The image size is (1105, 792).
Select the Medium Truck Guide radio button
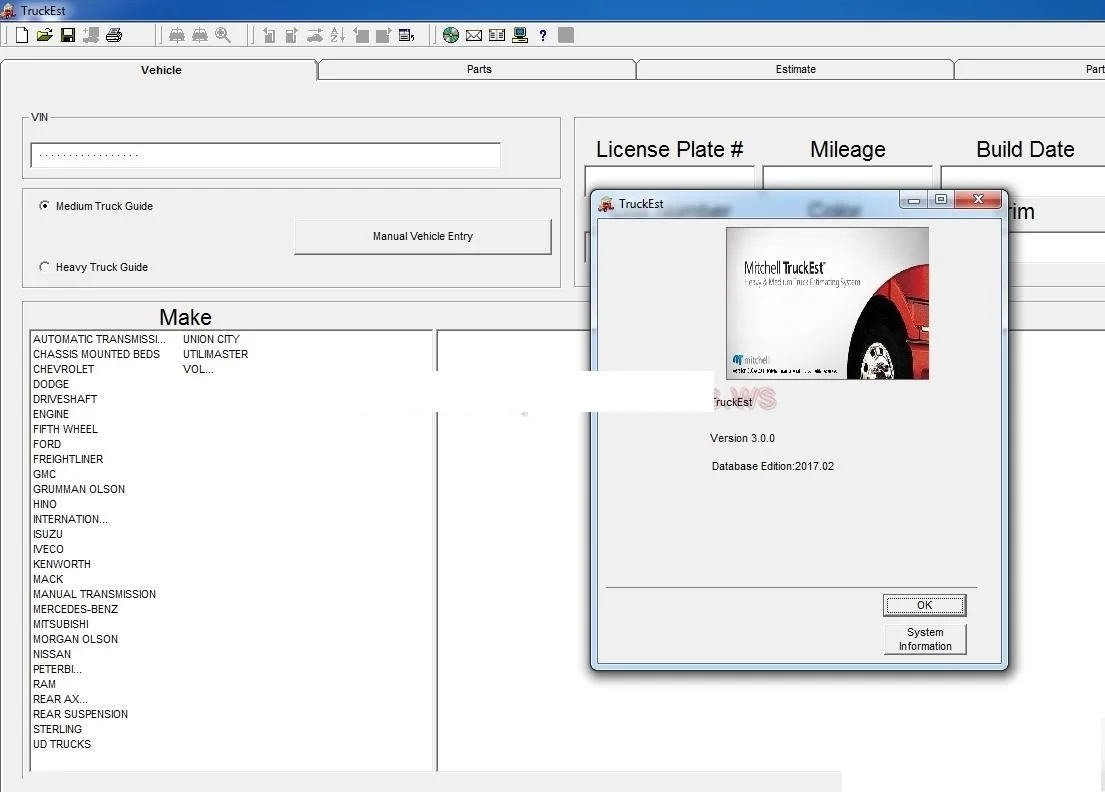tap(44, 206)
